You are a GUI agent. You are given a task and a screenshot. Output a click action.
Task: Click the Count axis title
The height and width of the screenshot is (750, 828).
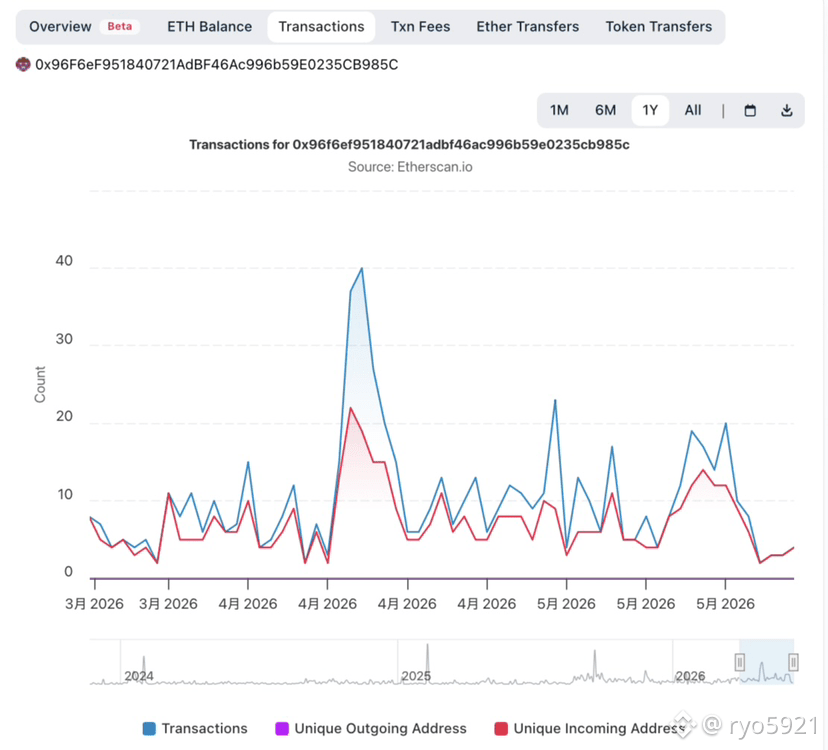(40, 384)
